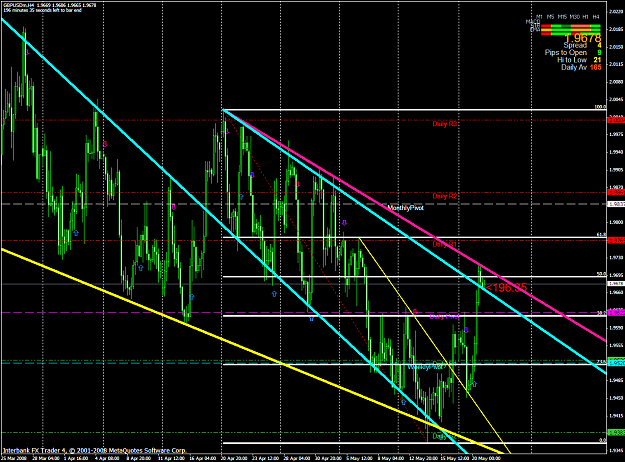Viewport: 625px width, 462px height.
Task: Click the magenta Daily Pivot label
Action: coord(444,317)
